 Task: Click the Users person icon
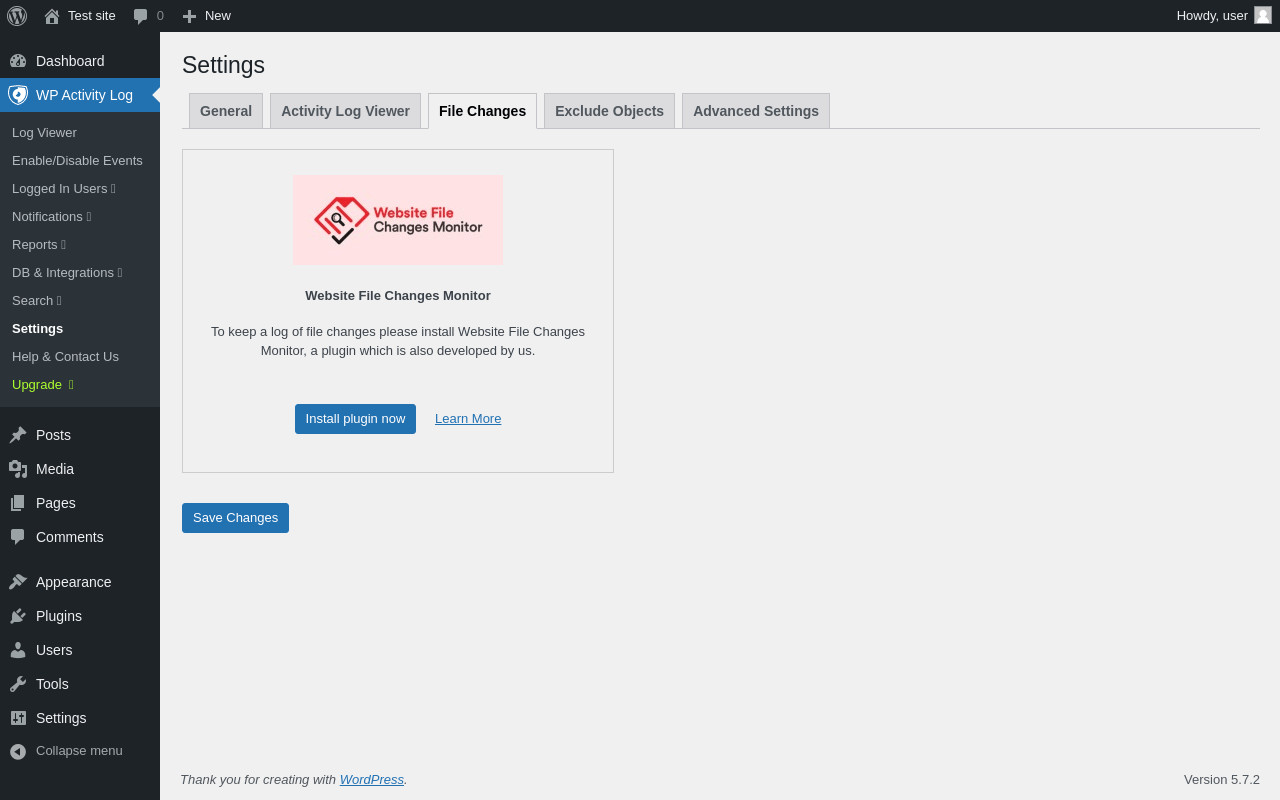[18, 650]
